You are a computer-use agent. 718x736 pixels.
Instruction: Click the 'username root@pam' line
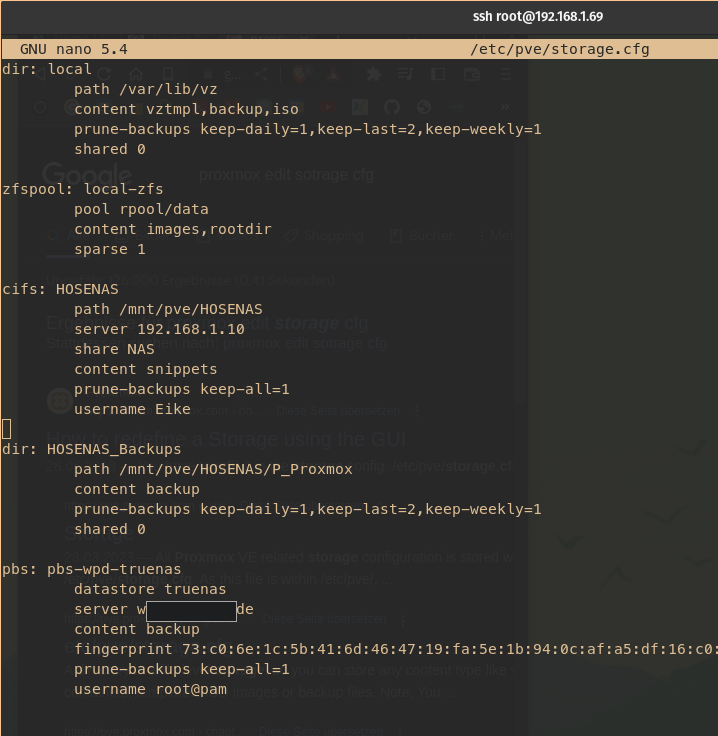150,689
